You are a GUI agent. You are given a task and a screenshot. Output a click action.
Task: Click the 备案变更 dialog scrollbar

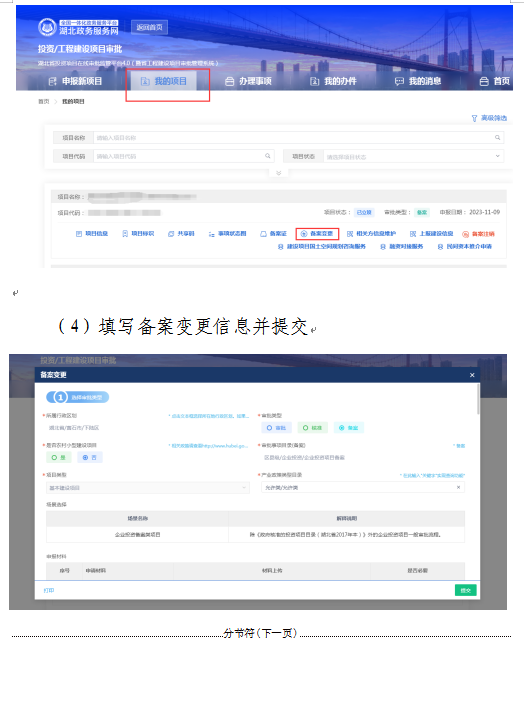tap(478, 400)
